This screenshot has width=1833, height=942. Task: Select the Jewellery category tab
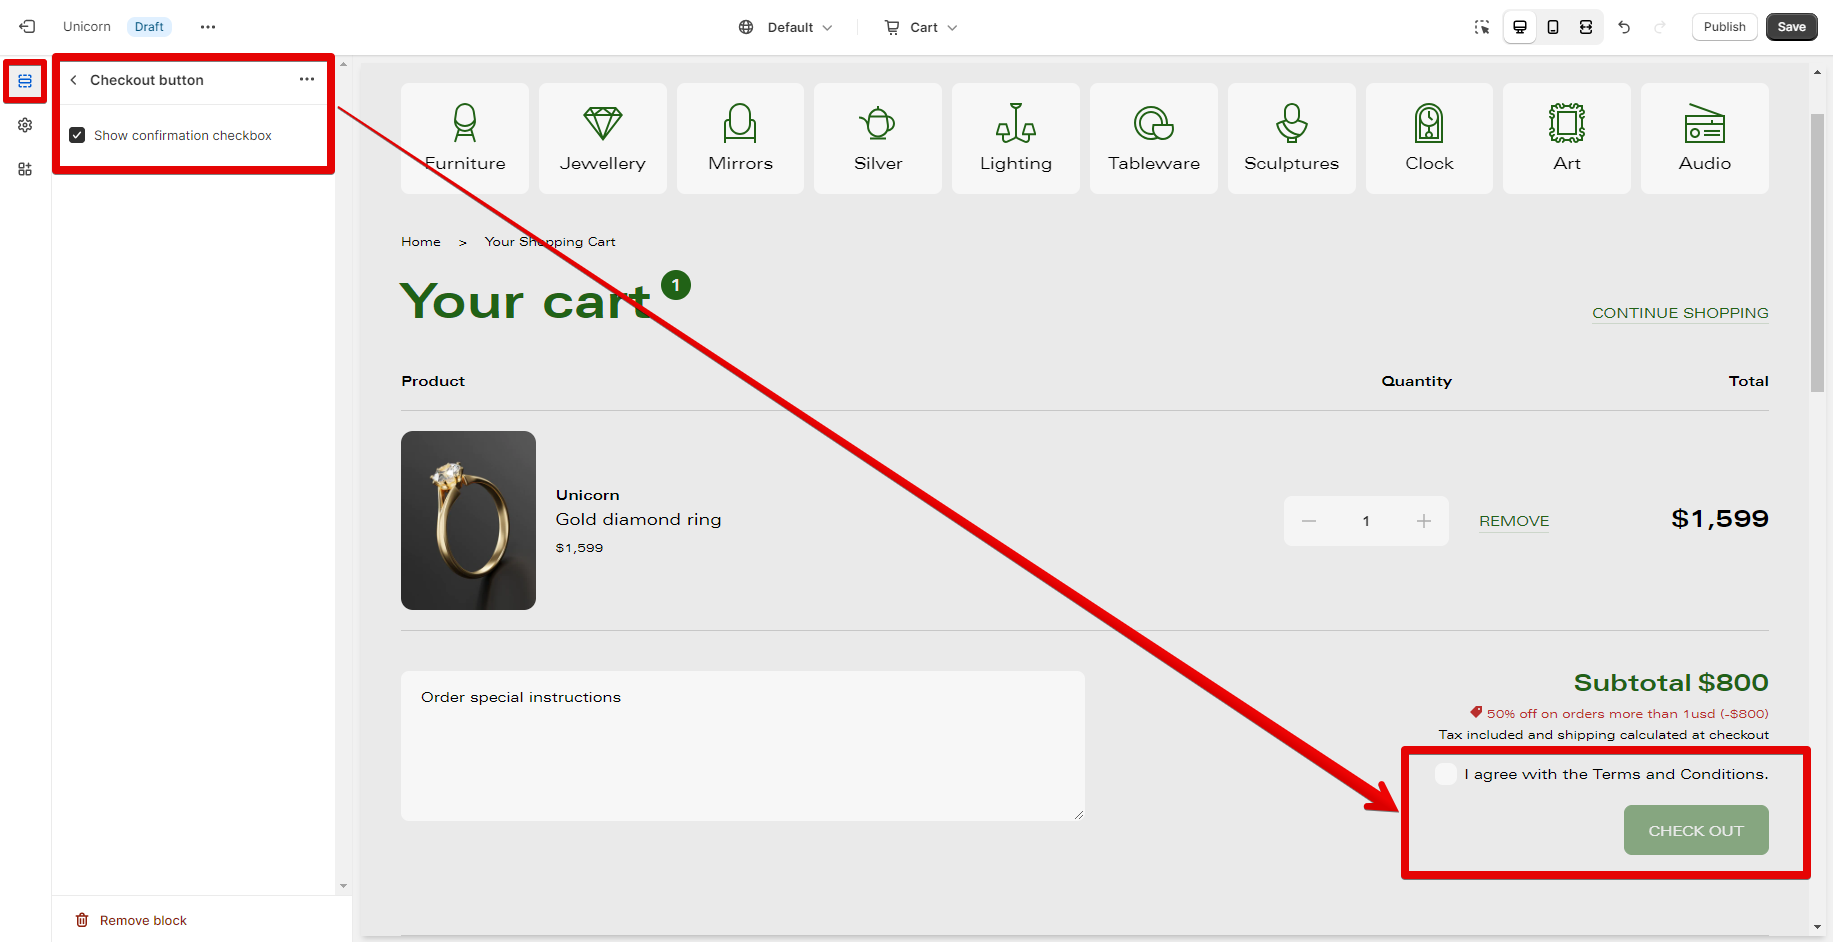pos(602,138)
